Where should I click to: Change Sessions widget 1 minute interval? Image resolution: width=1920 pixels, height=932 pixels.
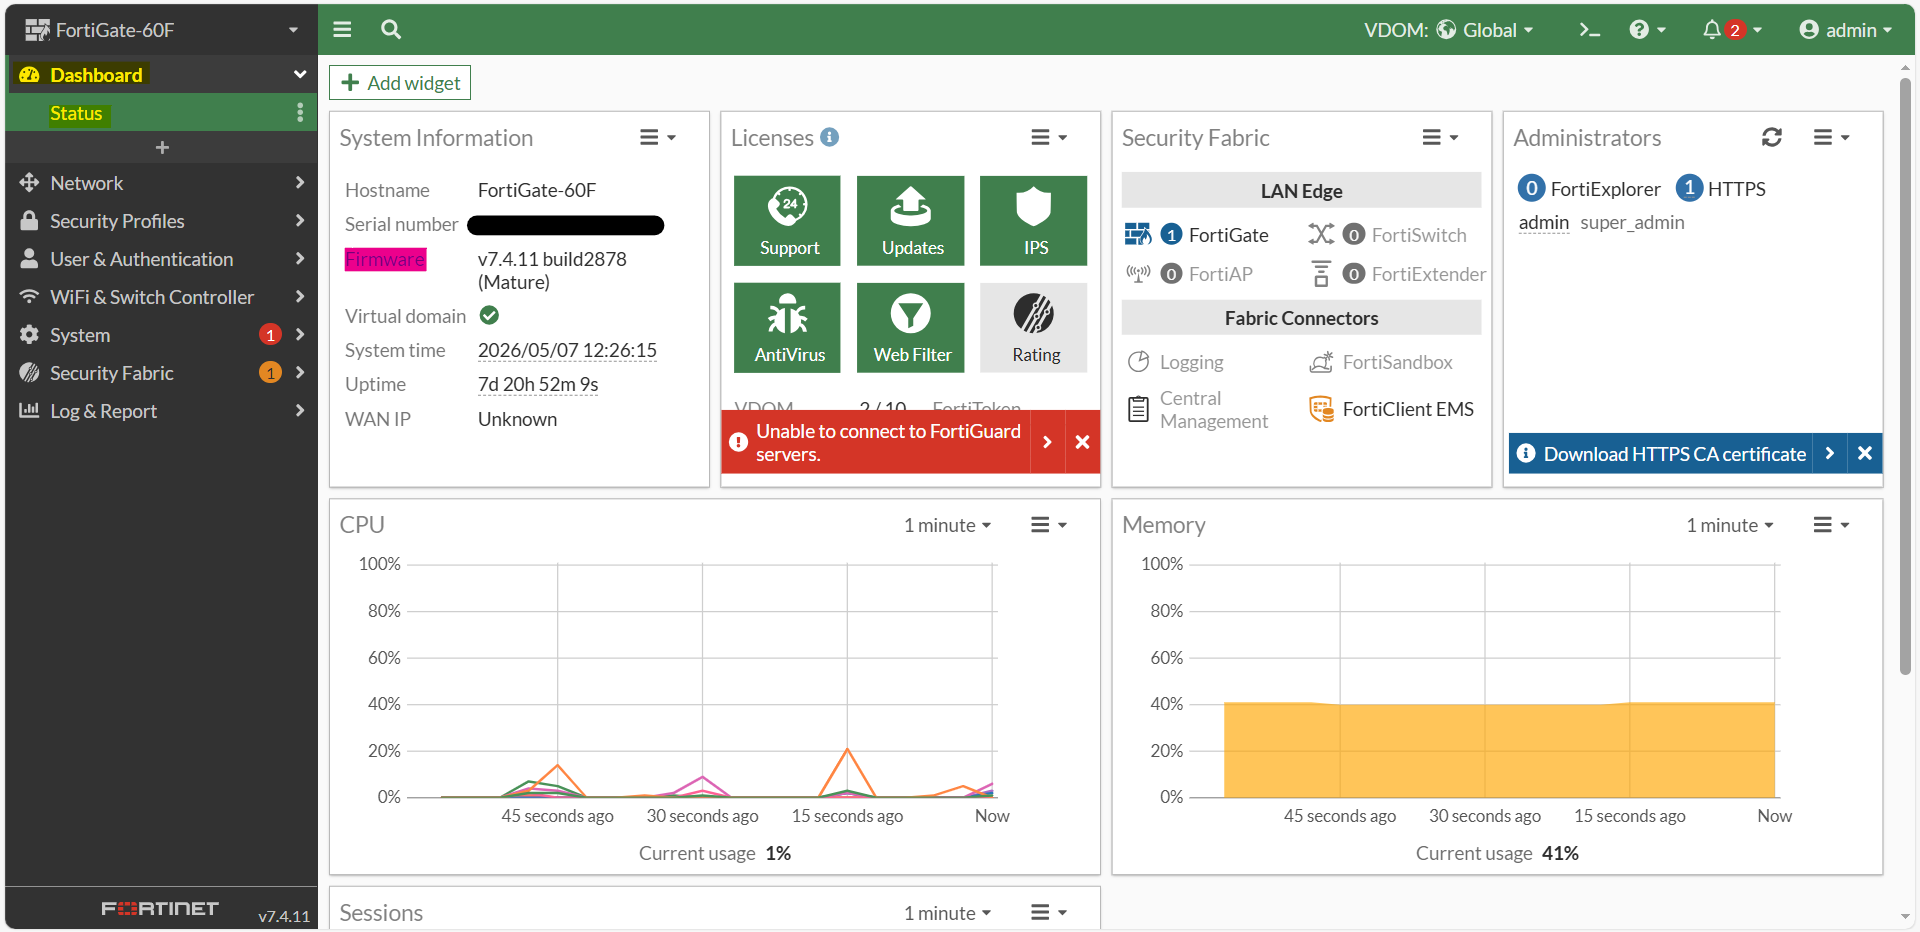point(947,913)
